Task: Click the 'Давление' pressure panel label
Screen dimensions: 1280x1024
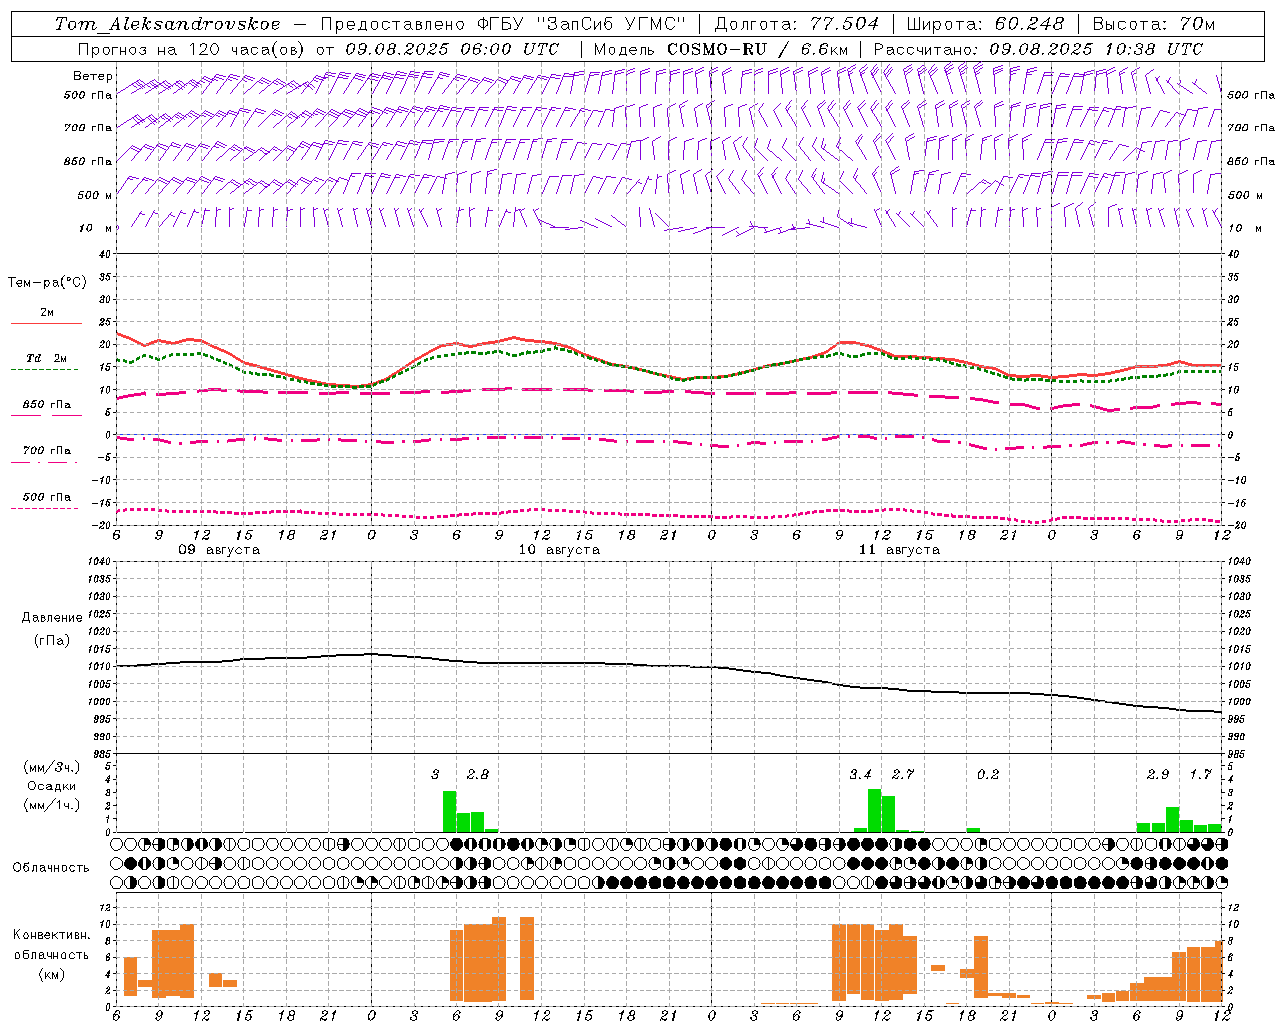Action: tap(52, 618)
